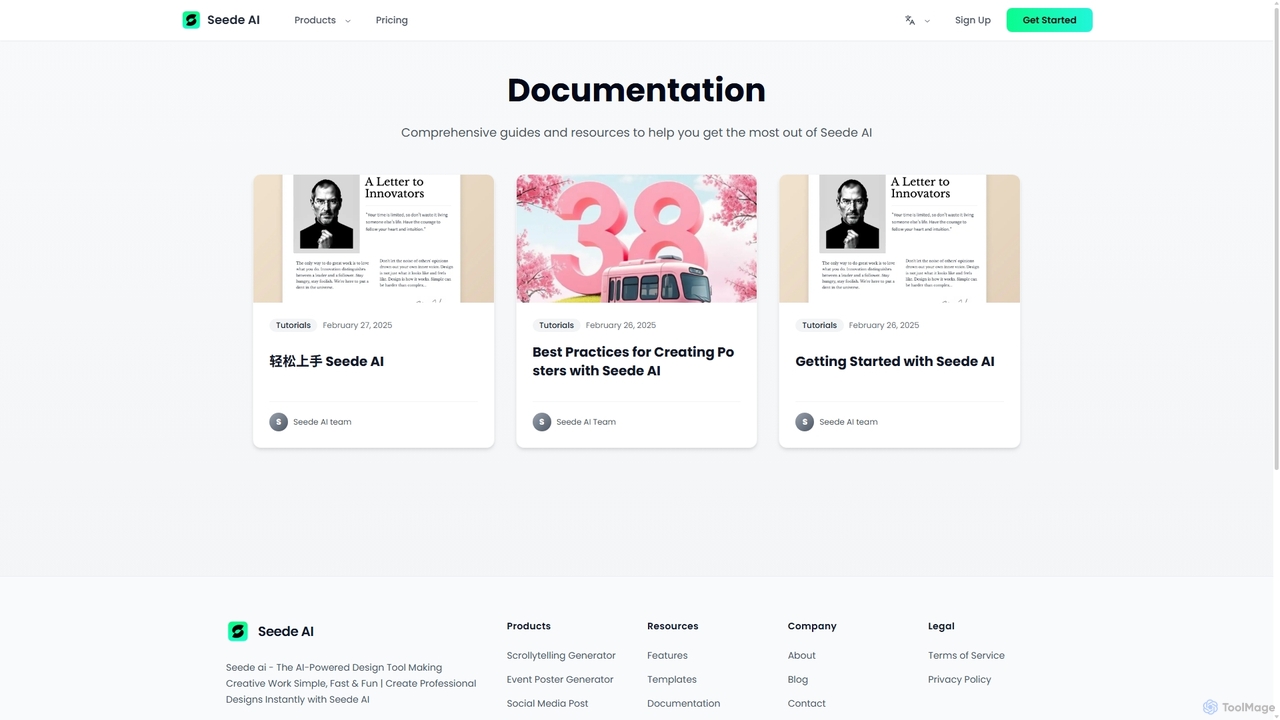Screen dimensions: 1280x720
Task: Expand the Products dropdown menu
Action: click(322, 20)
